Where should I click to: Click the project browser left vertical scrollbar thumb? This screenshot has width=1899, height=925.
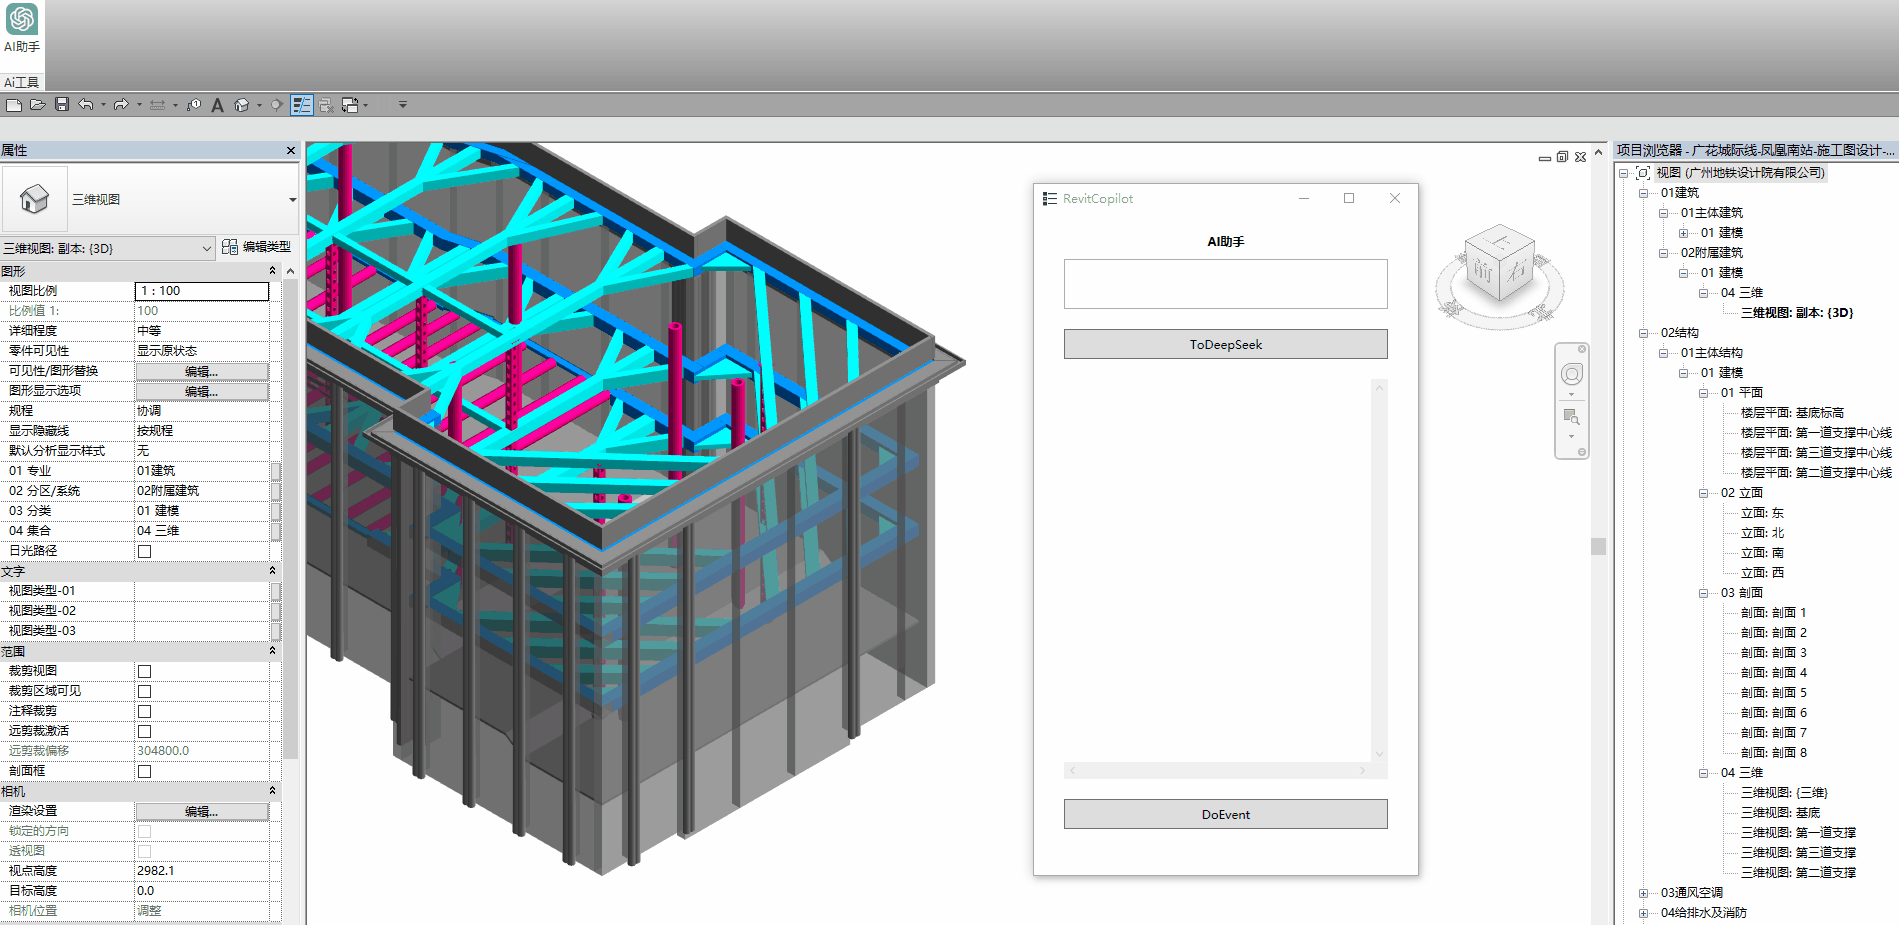pyautogui.click(x=1598, y=547)
